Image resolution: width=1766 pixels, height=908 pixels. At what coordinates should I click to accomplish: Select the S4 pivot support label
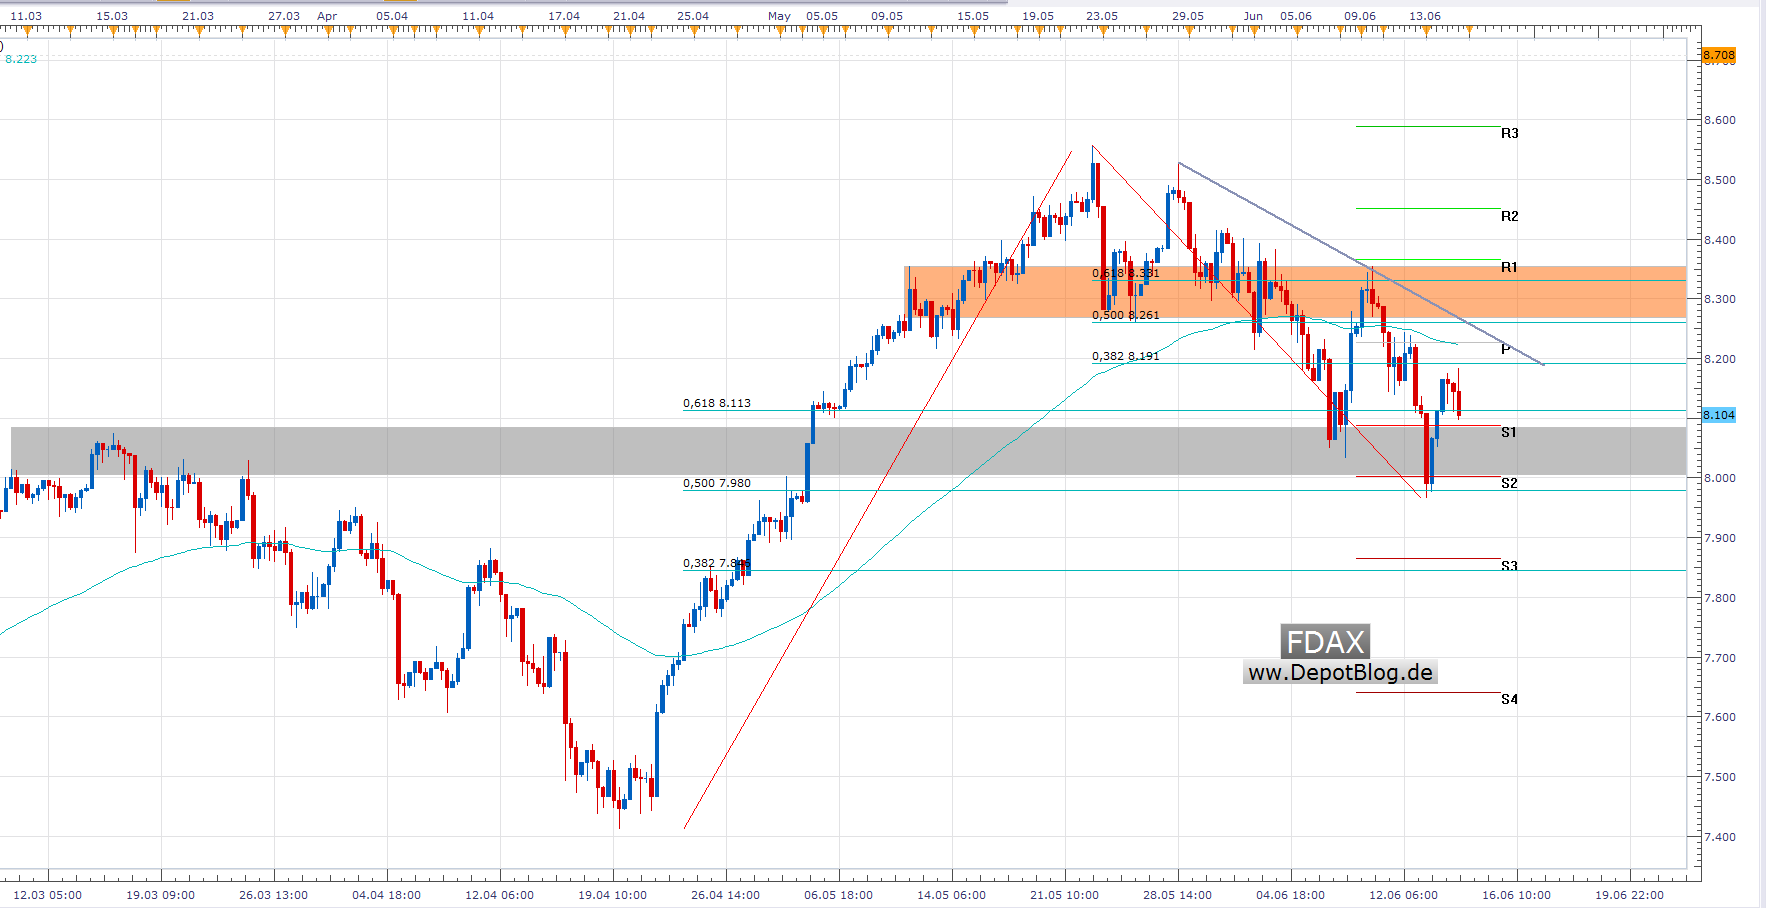click(1509, 699)
